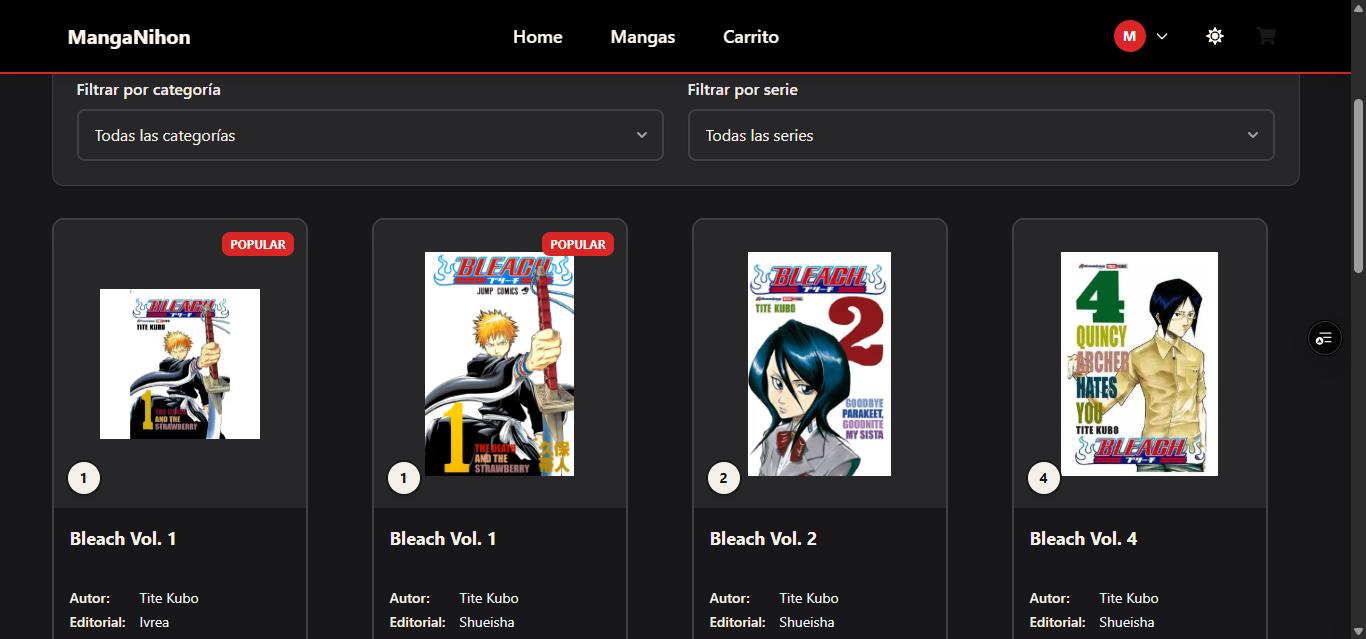The width and height of the screenshot is (1366, 639).
Task: Open the Home nav item
Action: pos(538,37)
